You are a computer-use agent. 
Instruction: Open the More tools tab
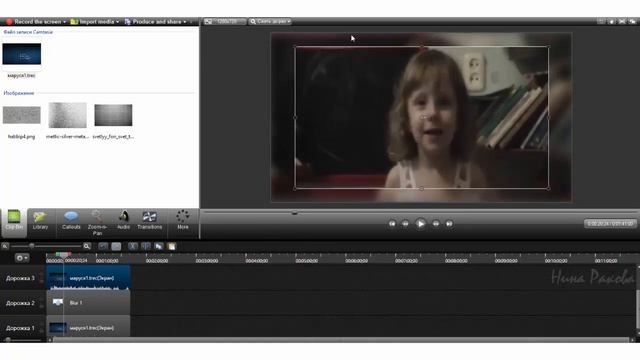pos(182,221)
